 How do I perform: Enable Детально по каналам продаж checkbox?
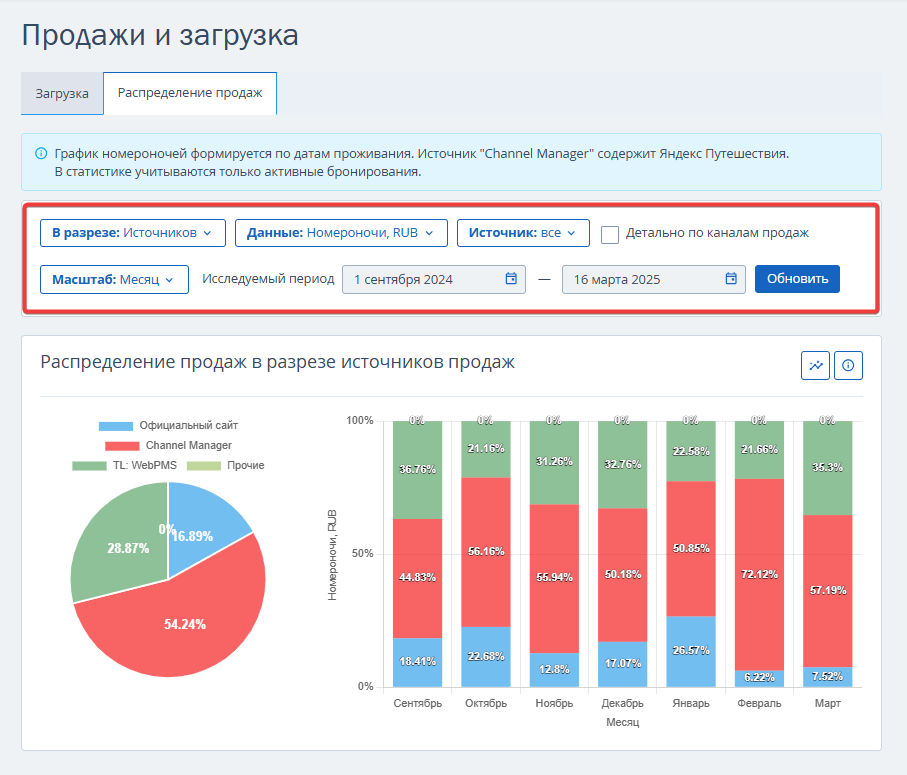coord(610,234)
